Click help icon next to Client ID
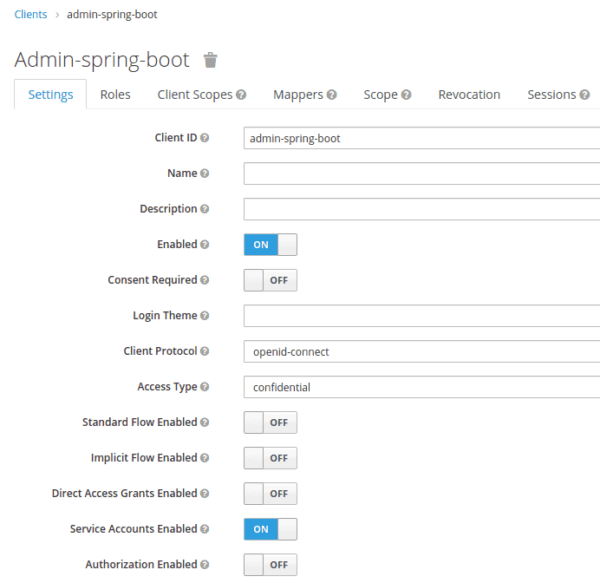600x583 pixels. coord(205,138)
